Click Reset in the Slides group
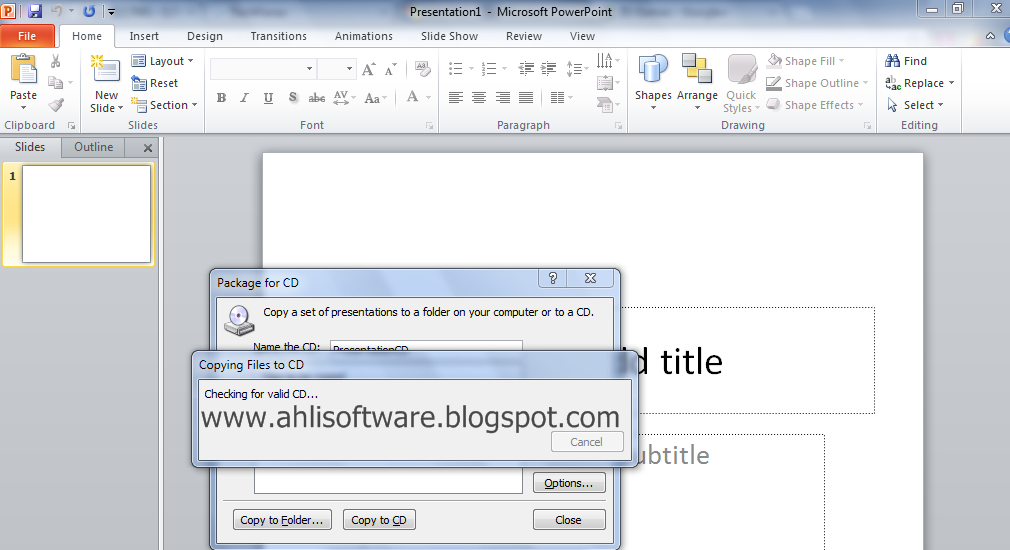 coord(155,83)
